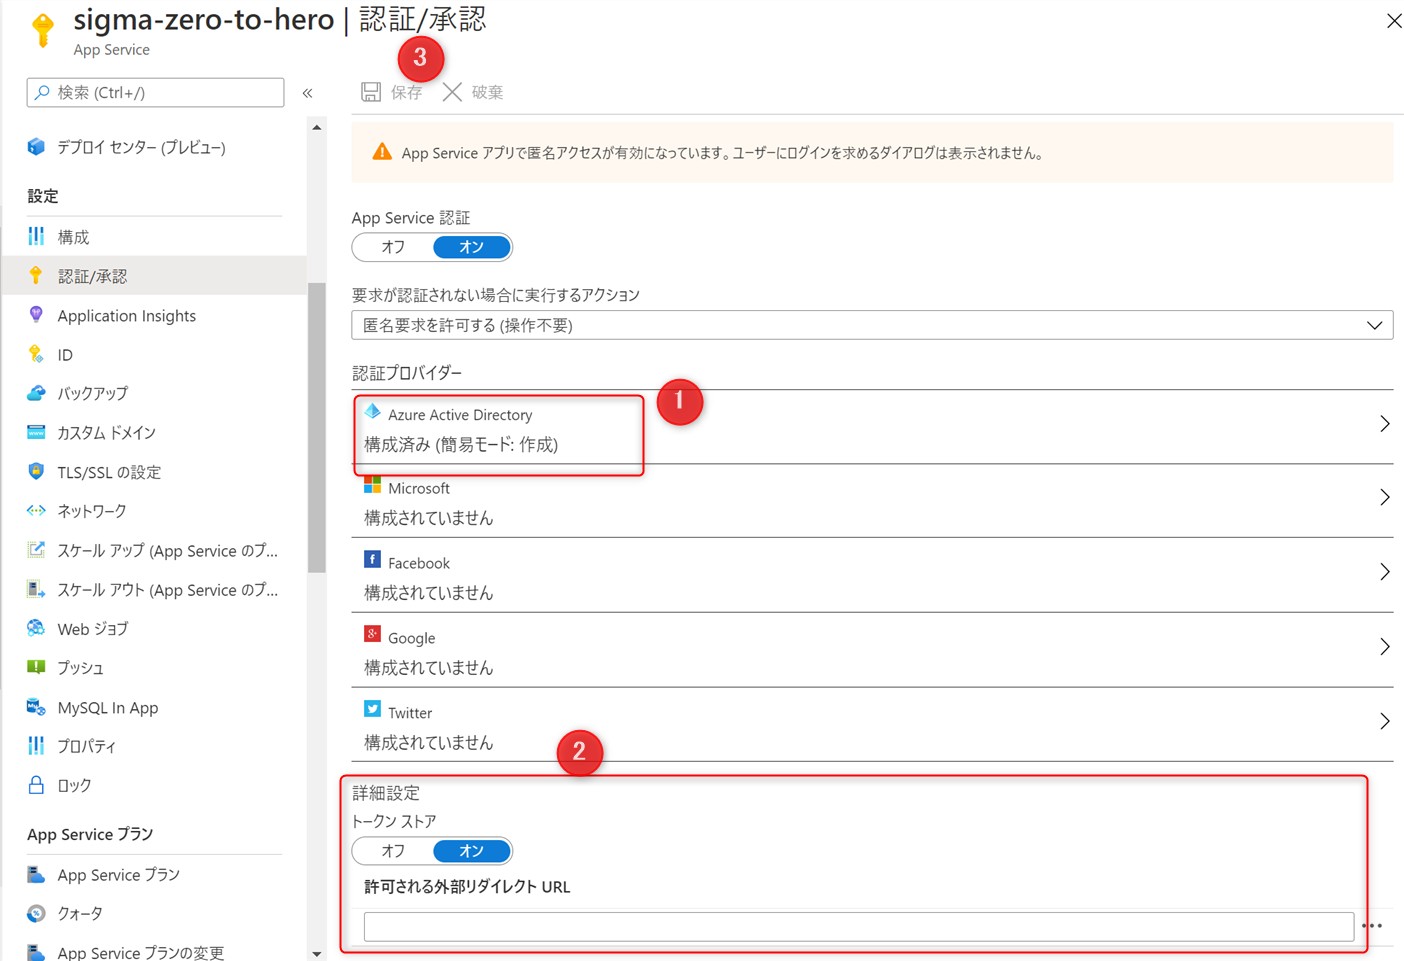Expand the Microsoft provider row chevron
The image size is (1404, 961).
tap(1384, 498)
